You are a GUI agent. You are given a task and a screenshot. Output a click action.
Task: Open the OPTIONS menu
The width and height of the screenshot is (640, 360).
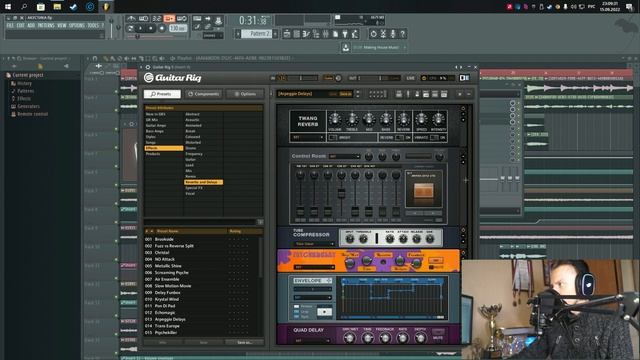pyautogui.click(x=76, y=25)
